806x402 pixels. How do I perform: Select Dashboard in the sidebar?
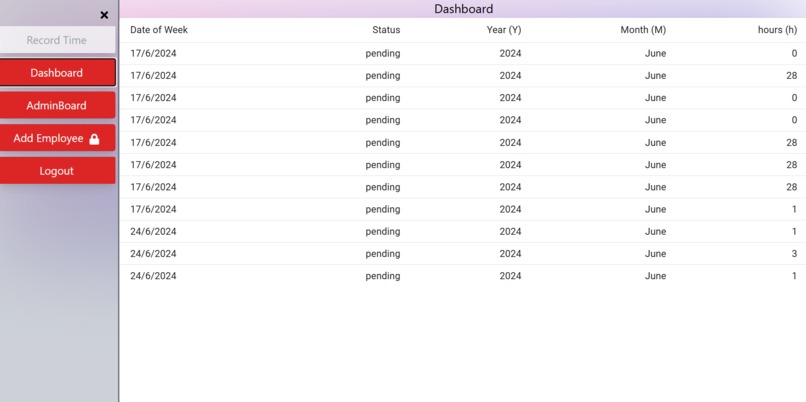[57, 72]
